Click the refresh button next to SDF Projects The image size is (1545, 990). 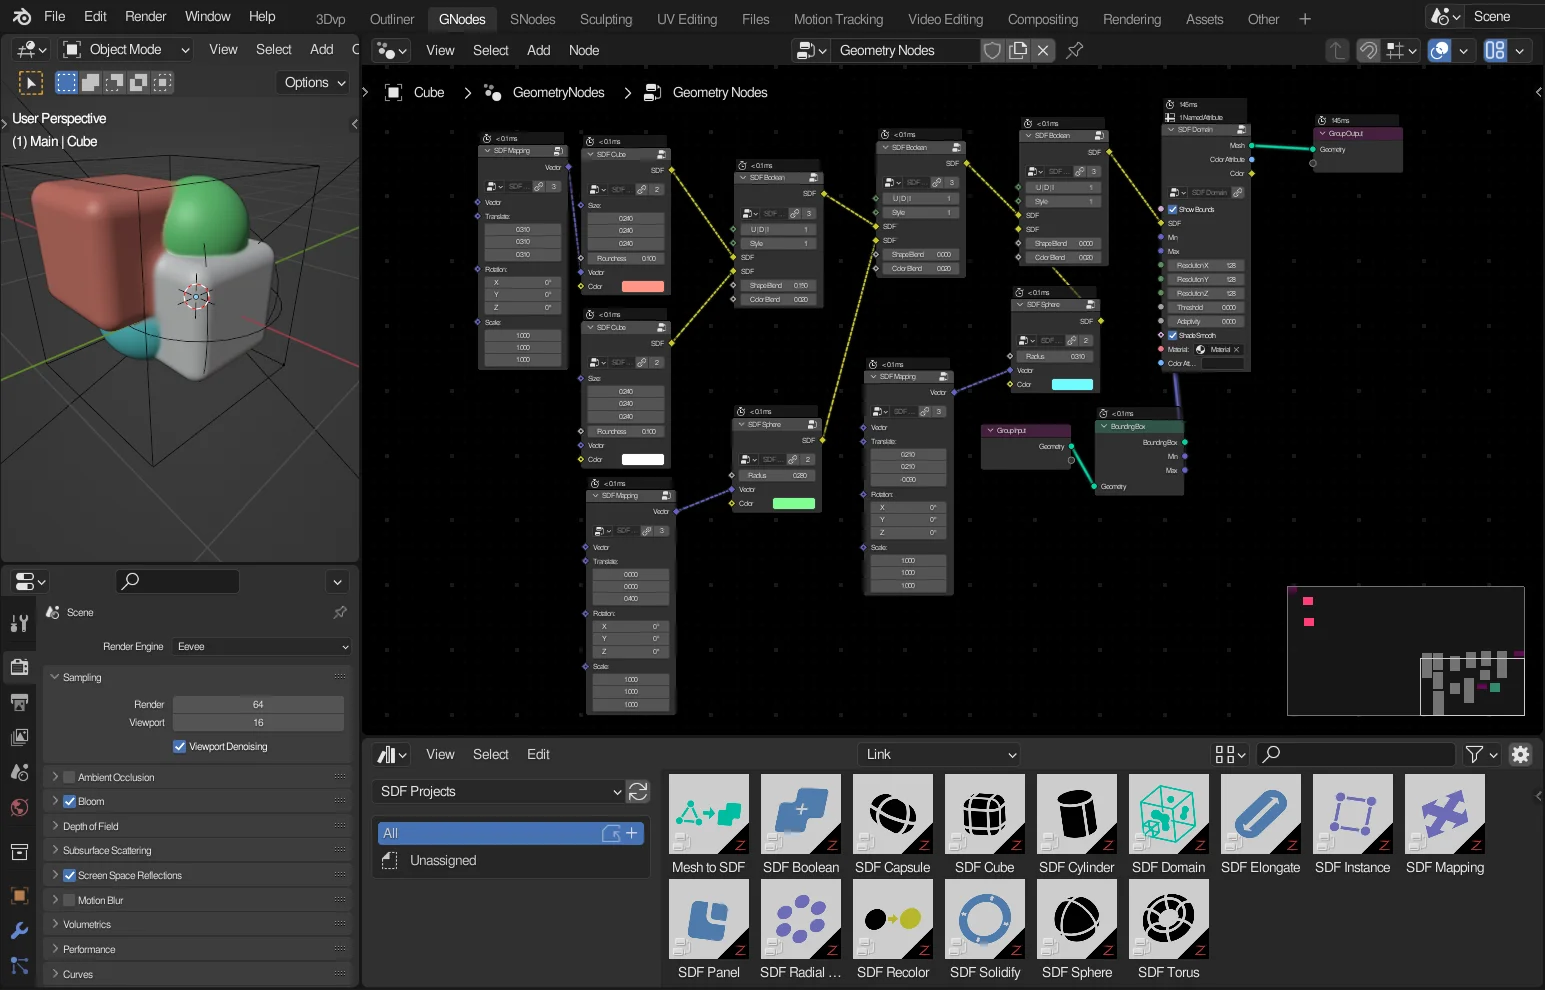(x=638, y=791)
